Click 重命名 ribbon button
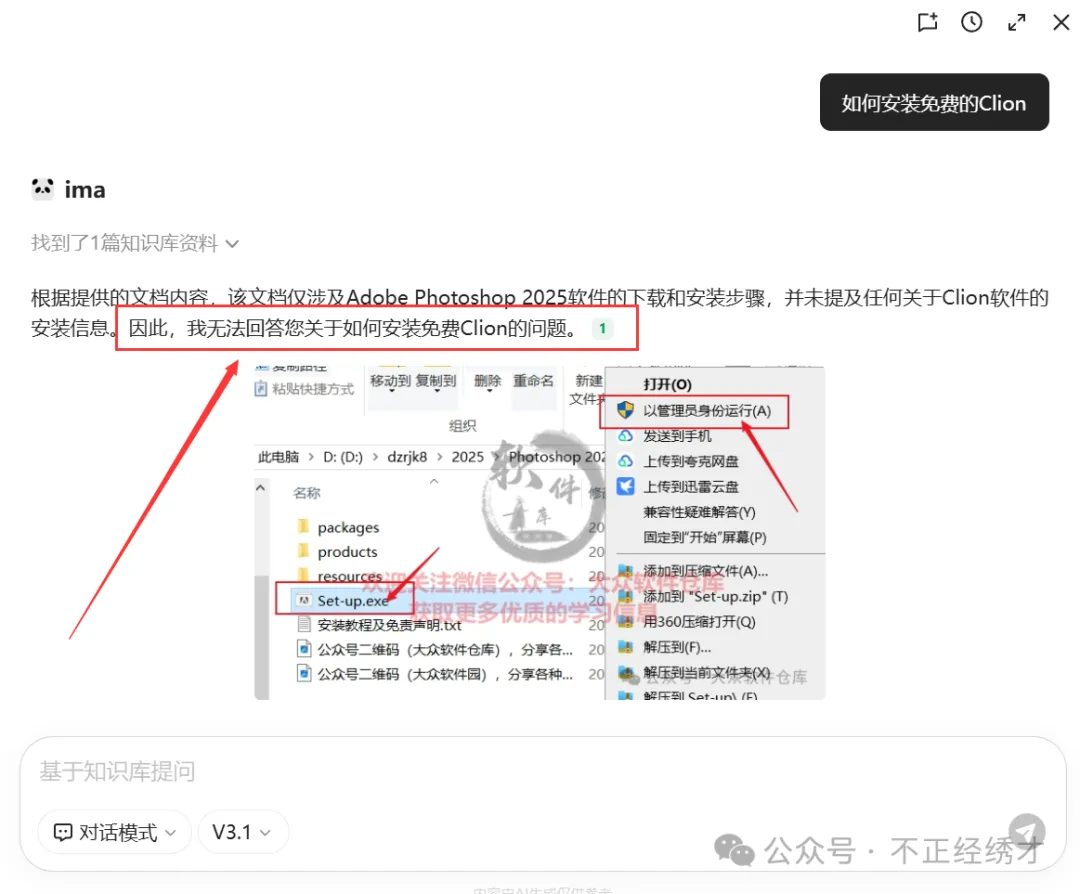Viewport: 1080px width, 894px height. 533,381
